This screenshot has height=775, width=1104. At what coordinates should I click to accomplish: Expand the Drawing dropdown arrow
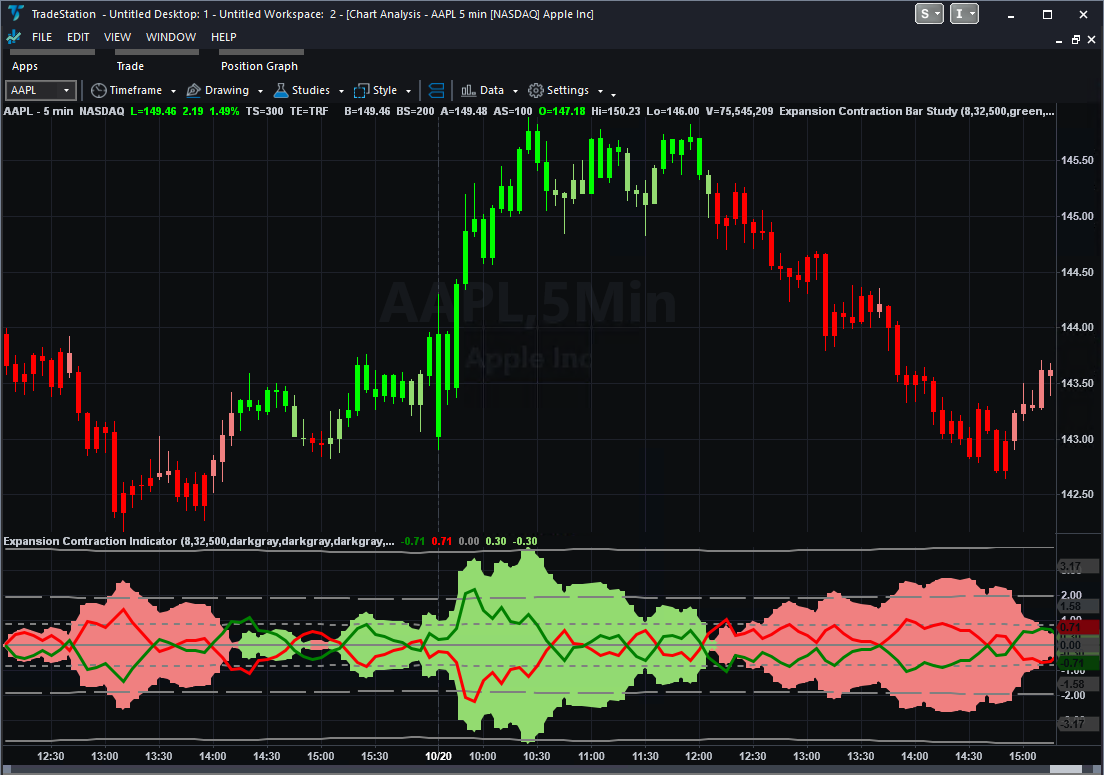261,91
